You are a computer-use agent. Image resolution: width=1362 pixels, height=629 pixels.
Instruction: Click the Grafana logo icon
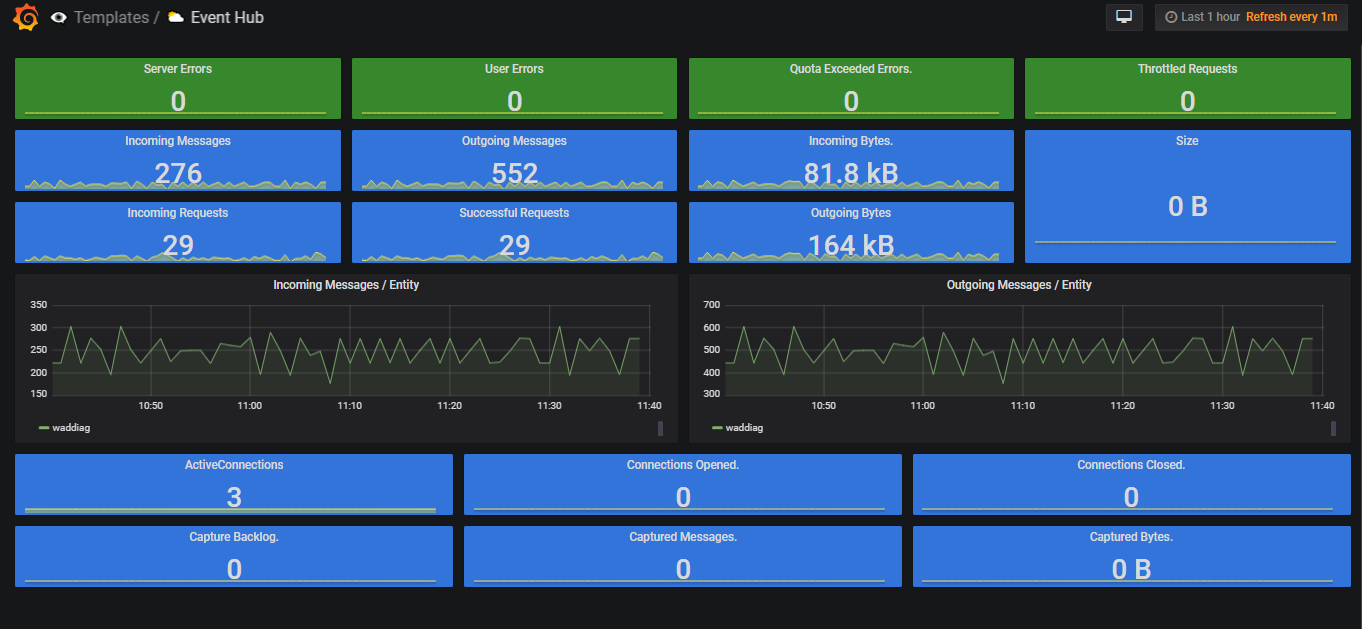pyautogui.click(x=25, y=17)
